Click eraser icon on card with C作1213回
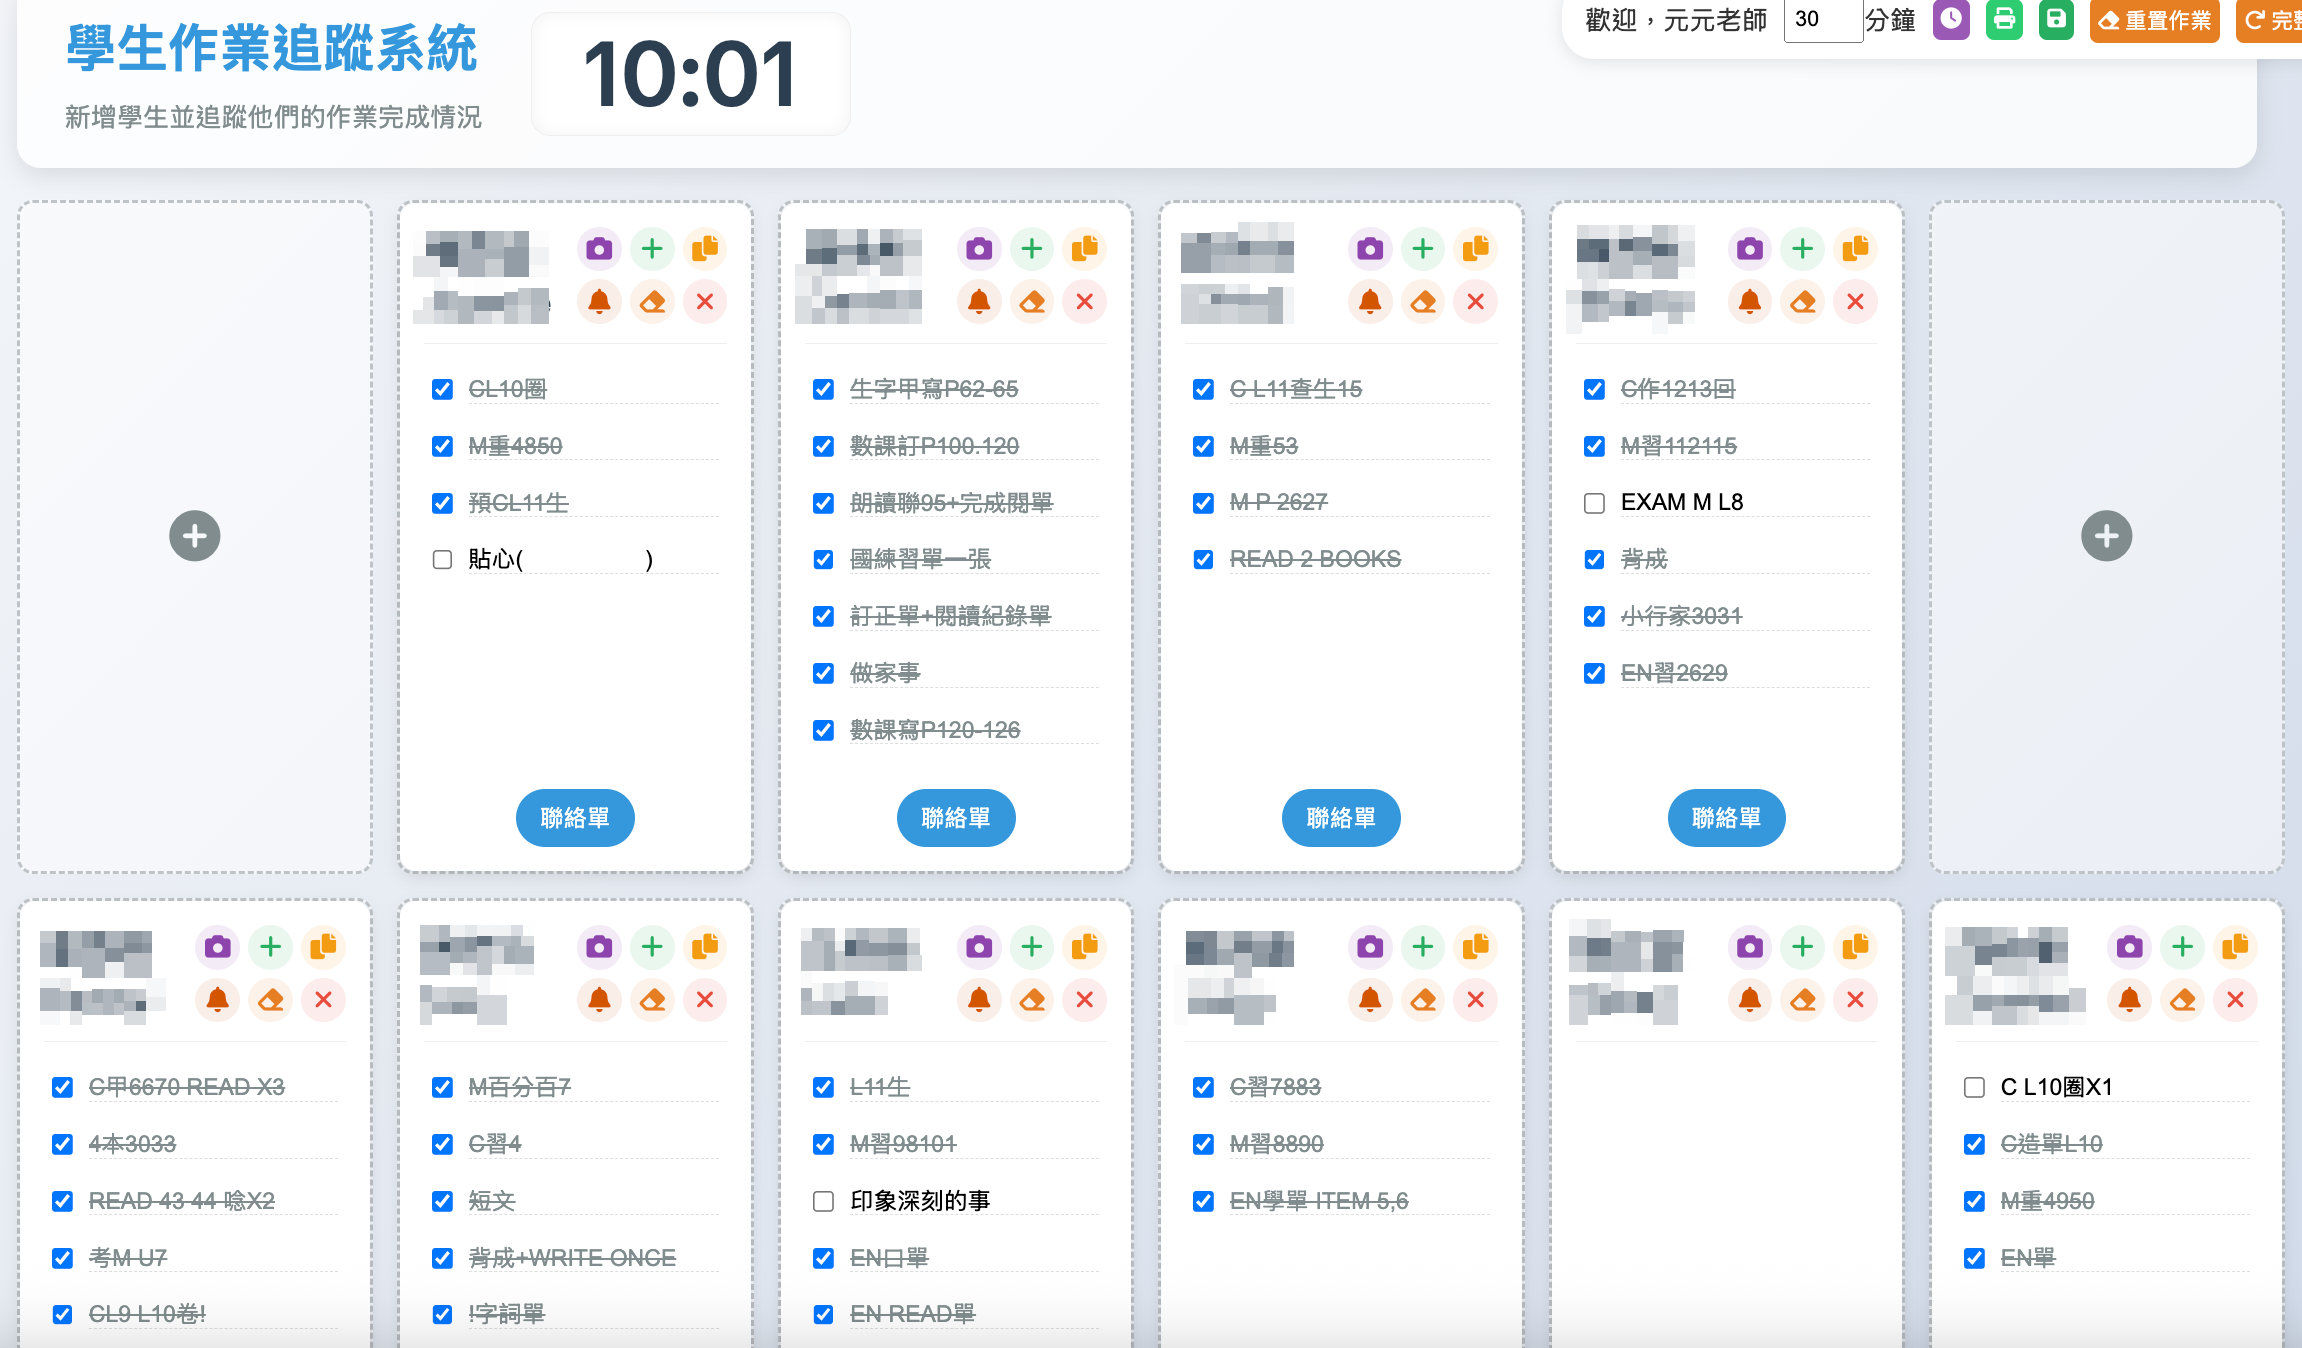Viewport: 2302px width, 1348px height. tap(1803, 302)
